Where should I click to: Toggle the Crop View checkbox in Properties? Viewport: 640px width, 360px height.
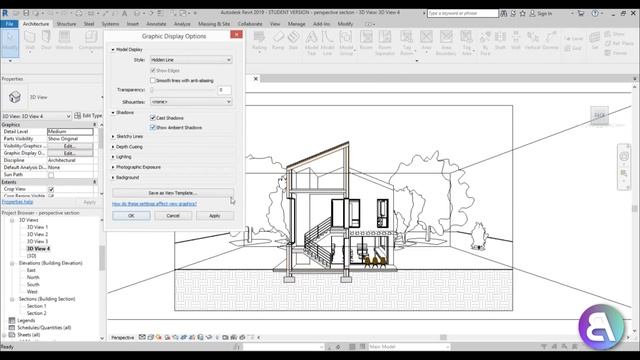pos(51,189)
